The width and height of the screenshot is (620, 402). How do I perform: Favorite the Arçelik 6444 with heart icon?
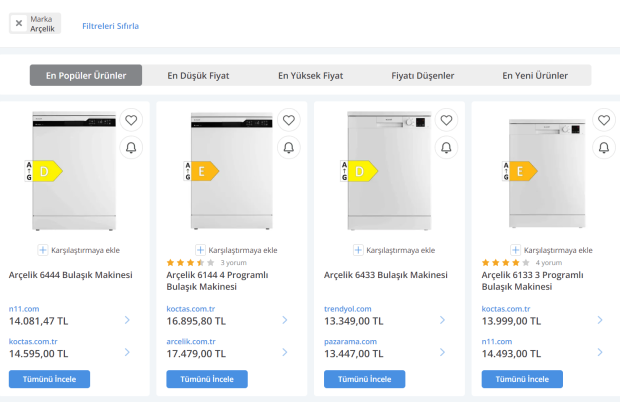tap(131, 120)
